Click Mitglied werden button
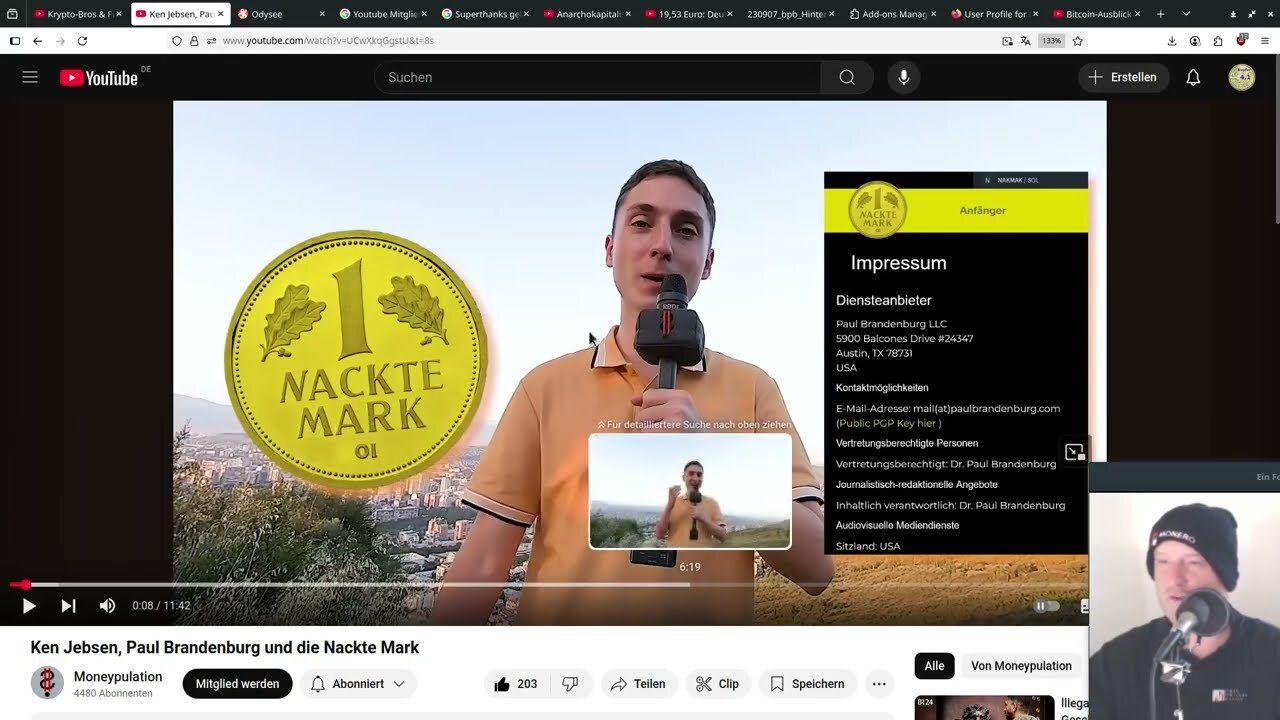 coord(237,684)
